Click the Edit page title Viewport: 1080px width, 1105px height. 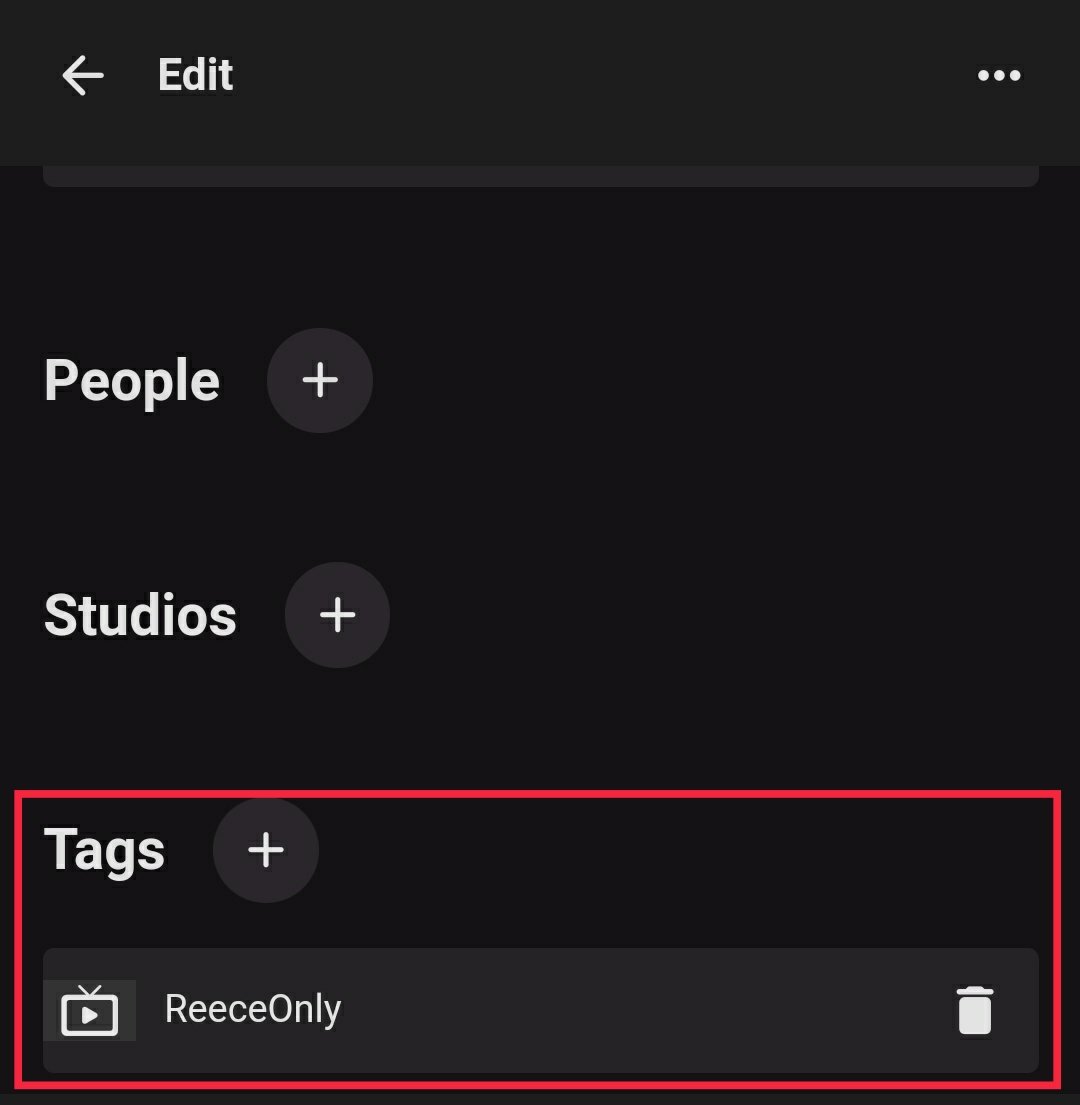(x=195, y=76)
